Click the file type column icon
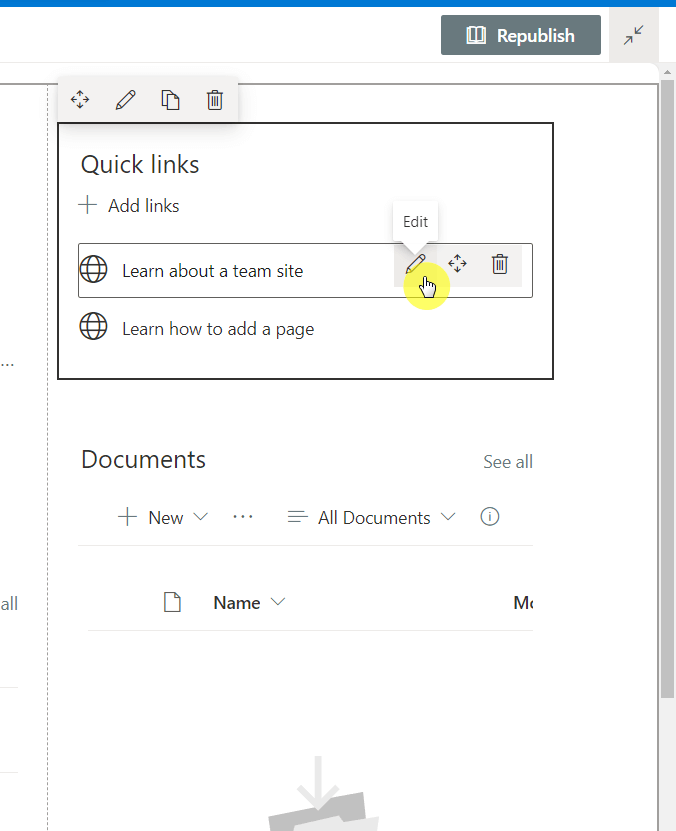Screen dimensions: 676x831 172,602
